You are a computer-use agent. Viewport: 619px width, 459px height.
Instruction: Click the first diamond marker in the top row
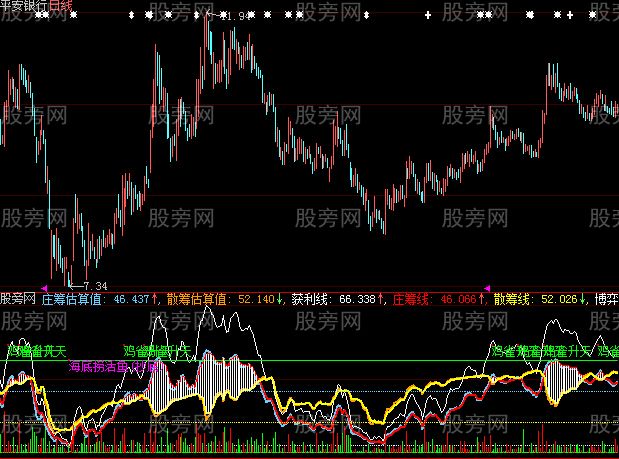[x=131, y=16]
